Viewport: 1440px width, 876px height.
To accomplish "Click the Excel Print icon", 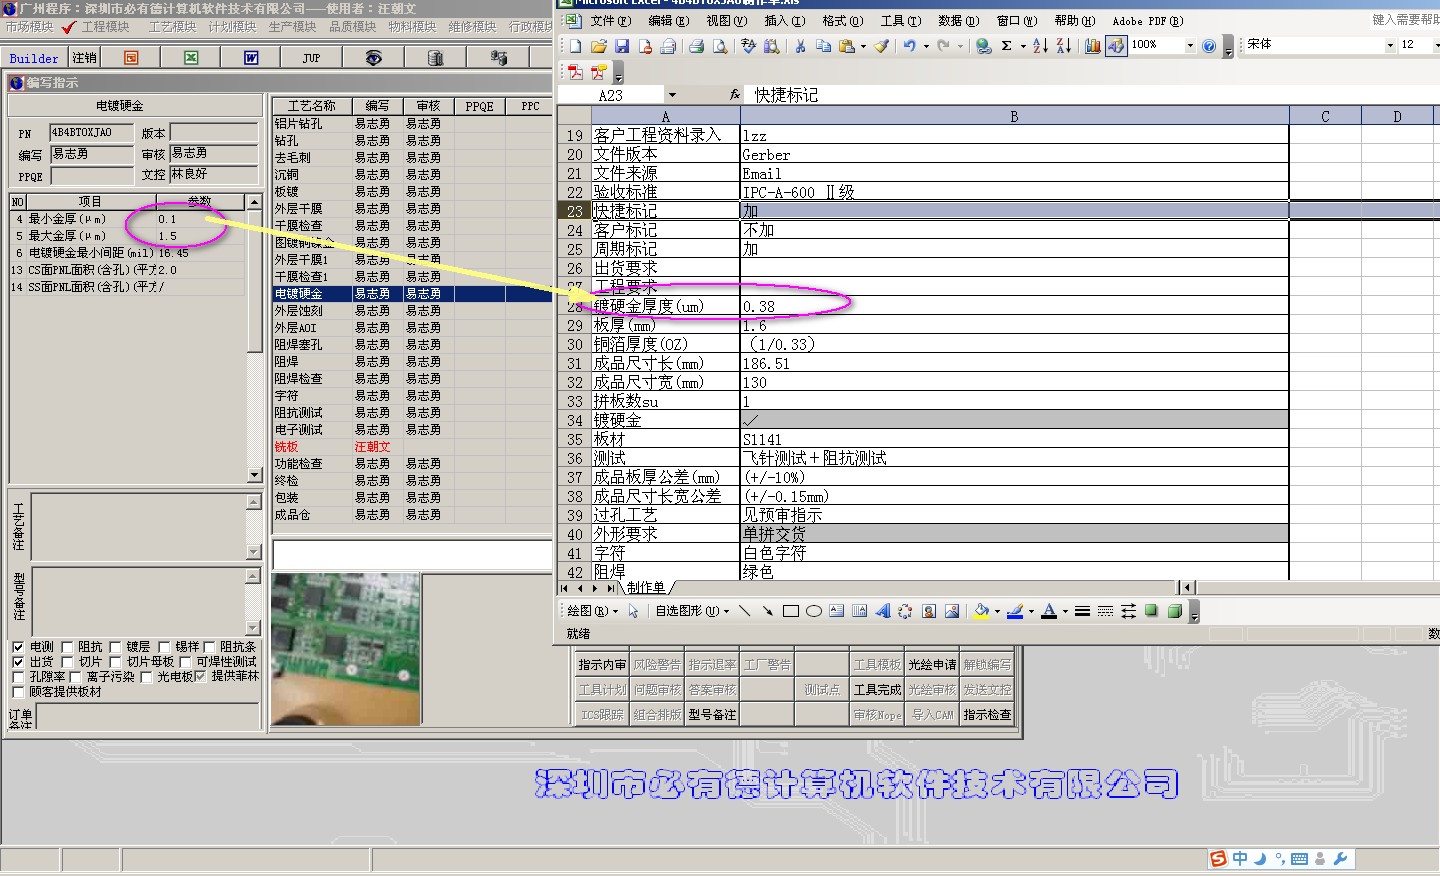I will pos(696,46).
